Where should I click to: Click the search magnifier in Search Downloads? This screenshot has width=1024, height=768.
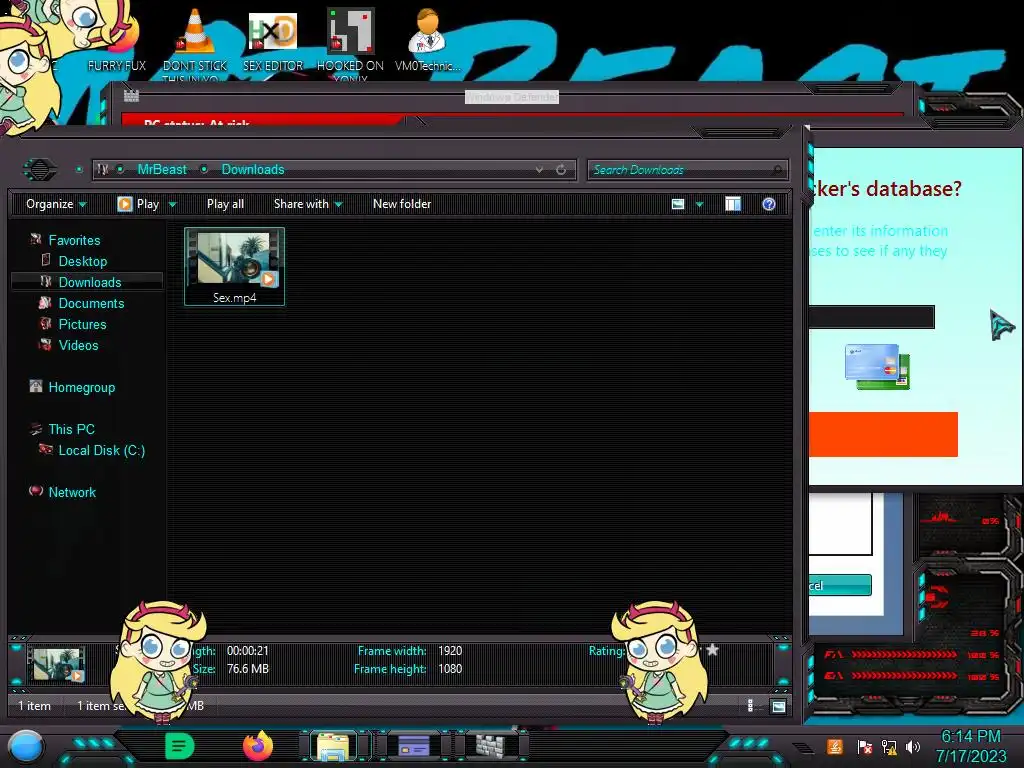(776, 170)
